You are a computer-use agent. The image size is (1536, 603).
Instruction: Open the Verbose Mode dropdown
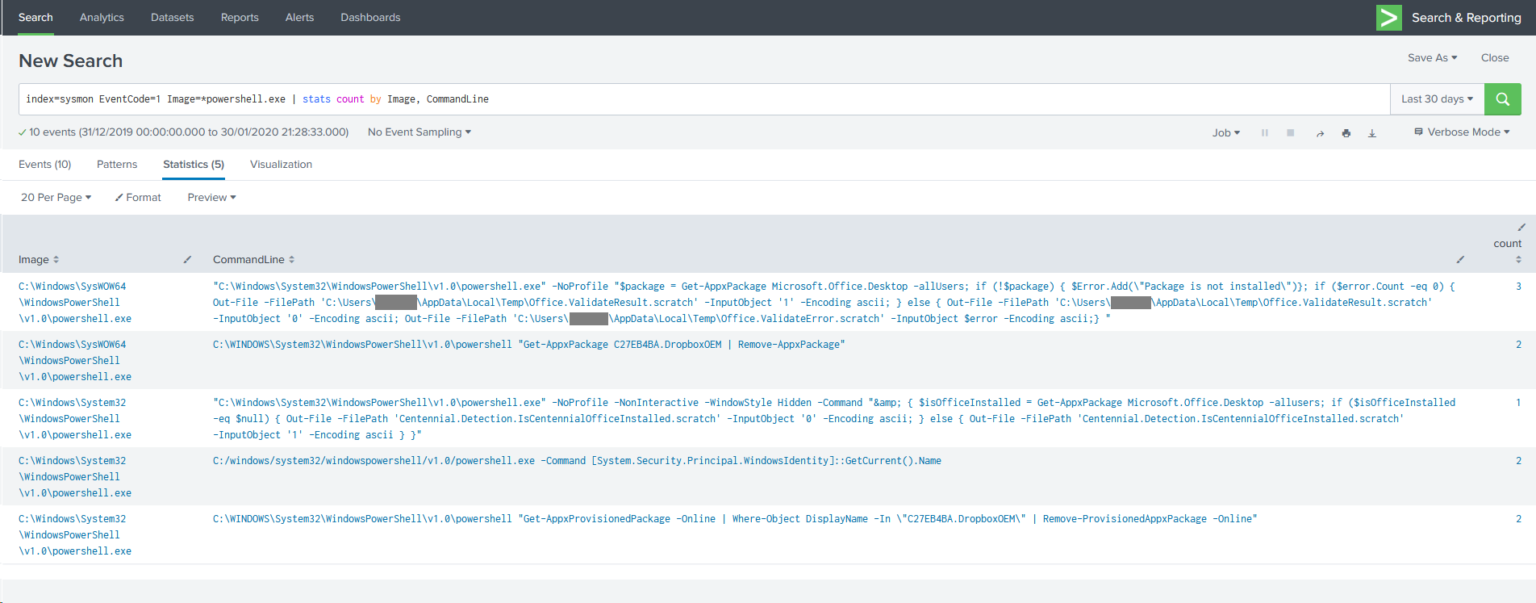[1461, 131]
